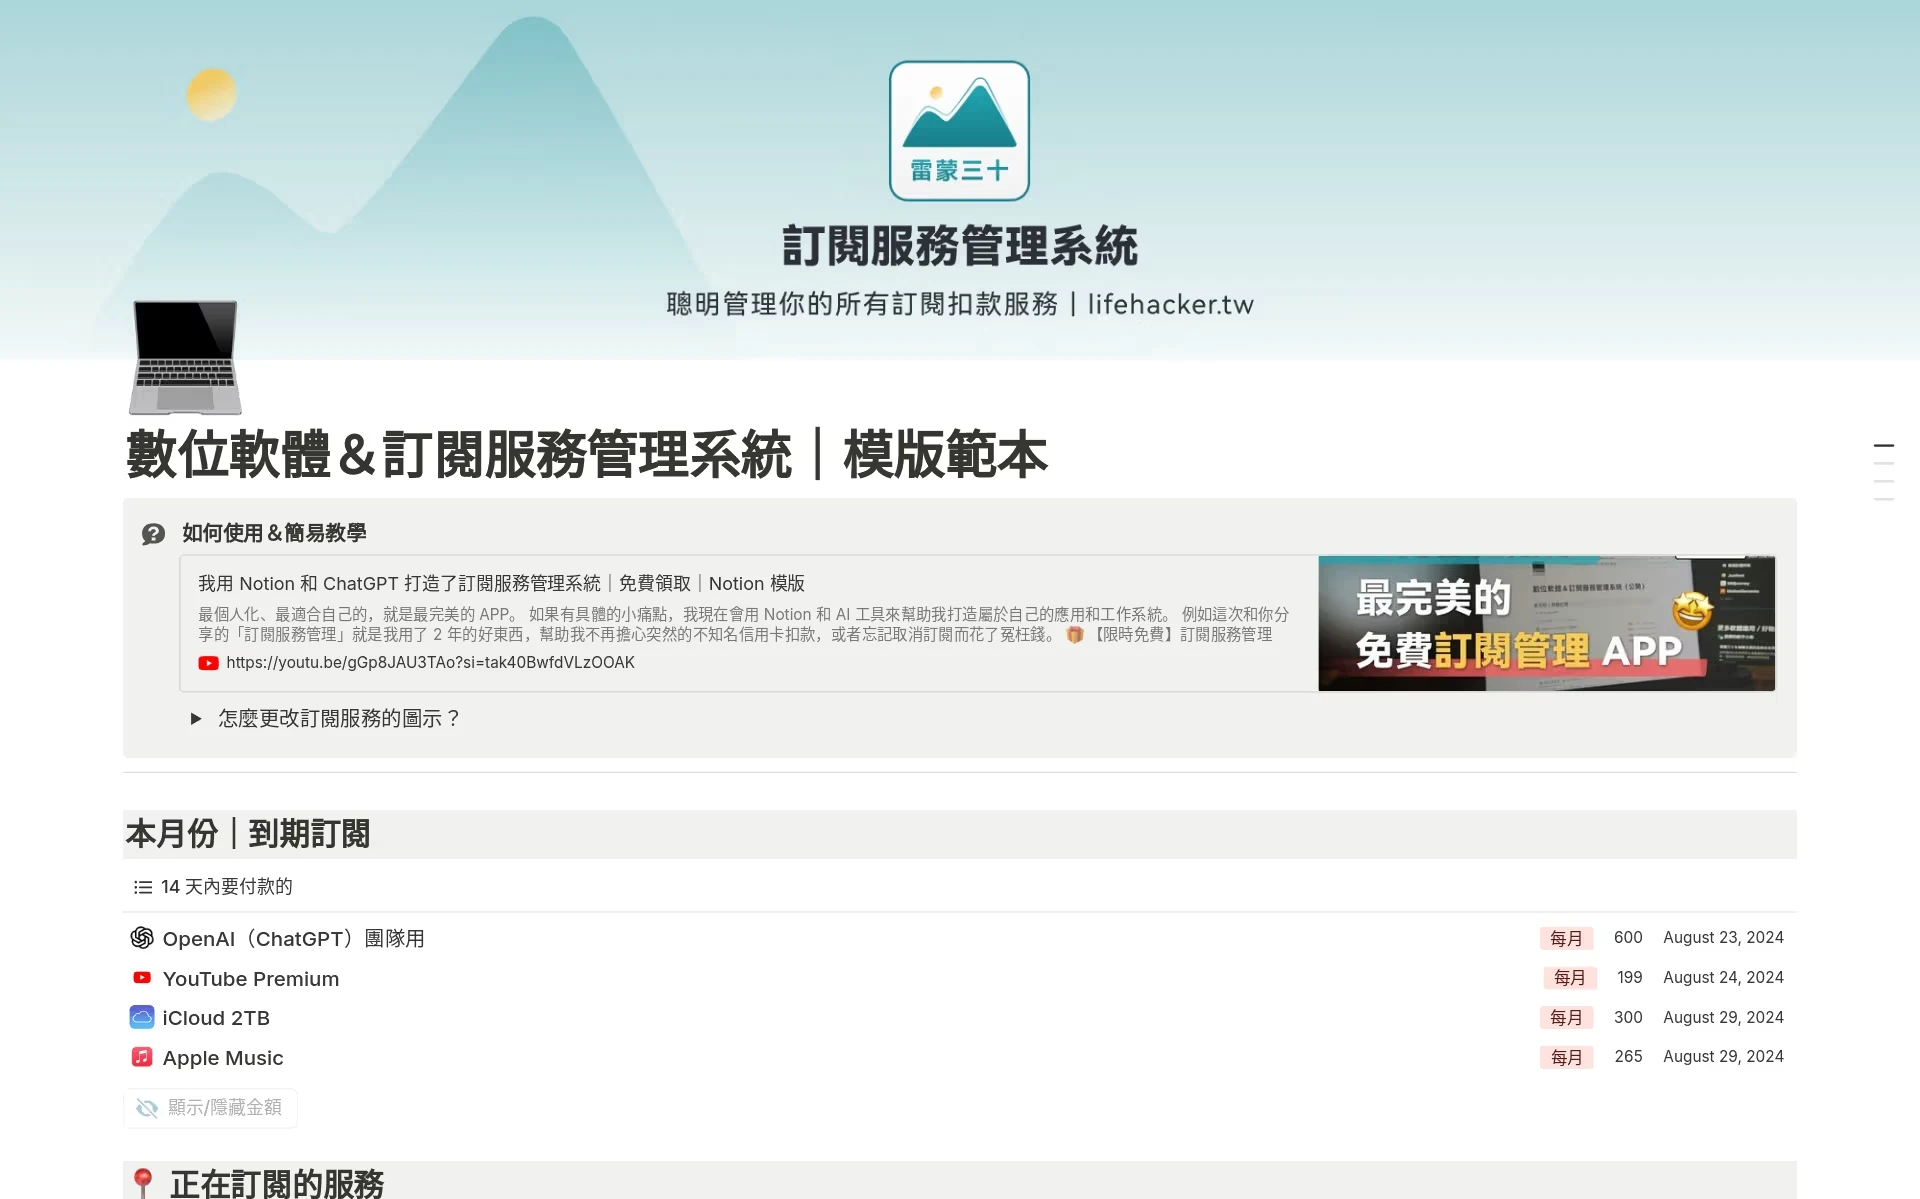Viewport: 1920px width, 1199px height.
Task: Click the 本月份｜到期訂閱 heading
Action: [x=248, y=834]
